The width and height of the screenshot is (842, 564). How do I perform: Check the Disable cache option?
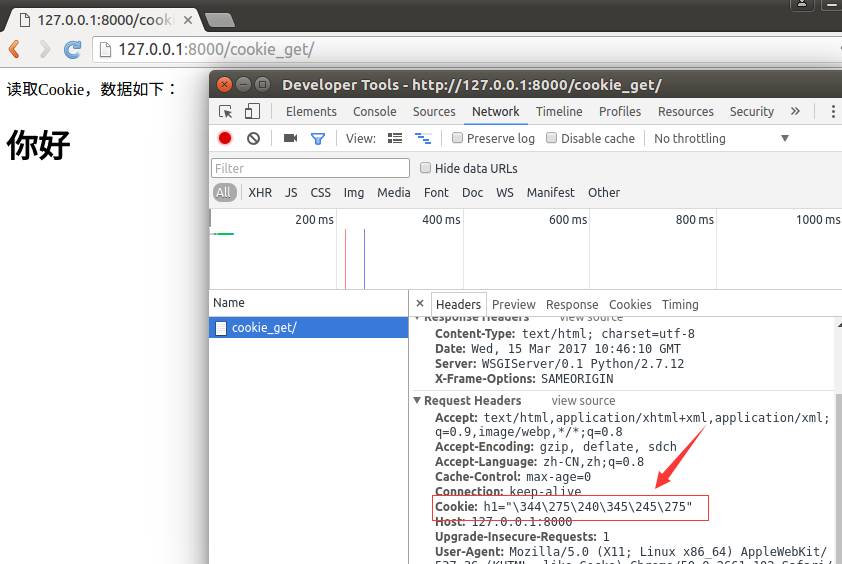(552, 138)
